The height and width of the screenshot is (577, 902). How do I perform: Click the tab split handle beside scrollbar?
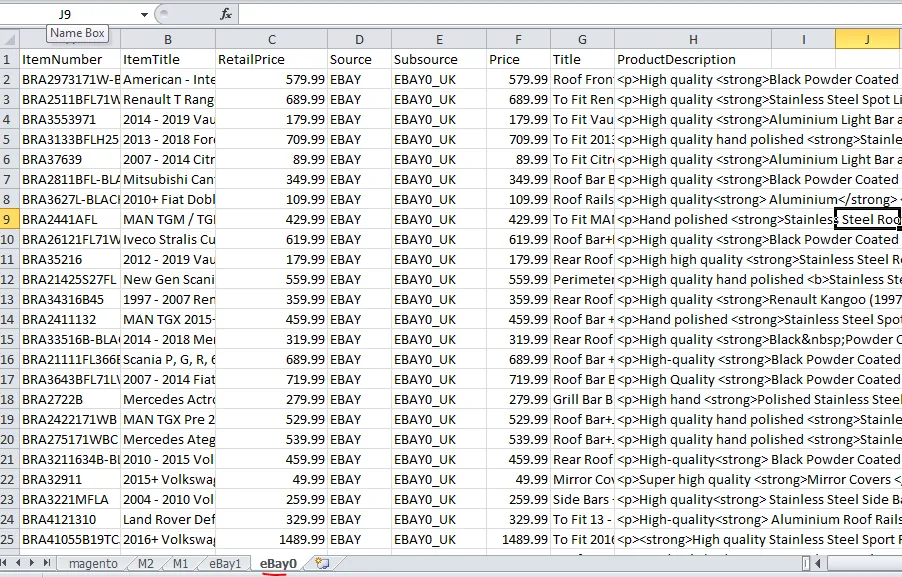[x=806, y=563]
